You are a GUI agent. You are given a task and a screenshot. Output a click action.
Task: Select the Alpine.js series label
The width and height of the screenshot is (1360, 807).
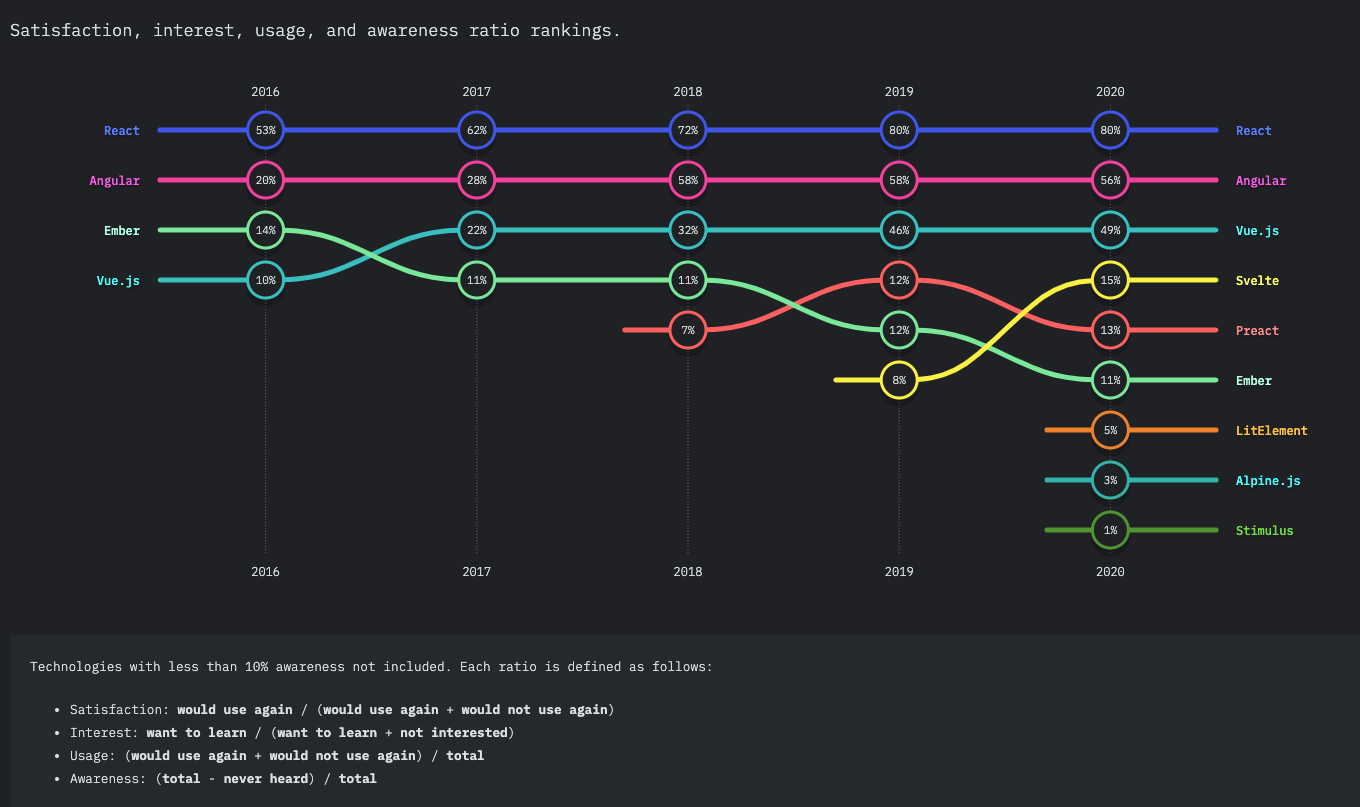pos(1268,481)
